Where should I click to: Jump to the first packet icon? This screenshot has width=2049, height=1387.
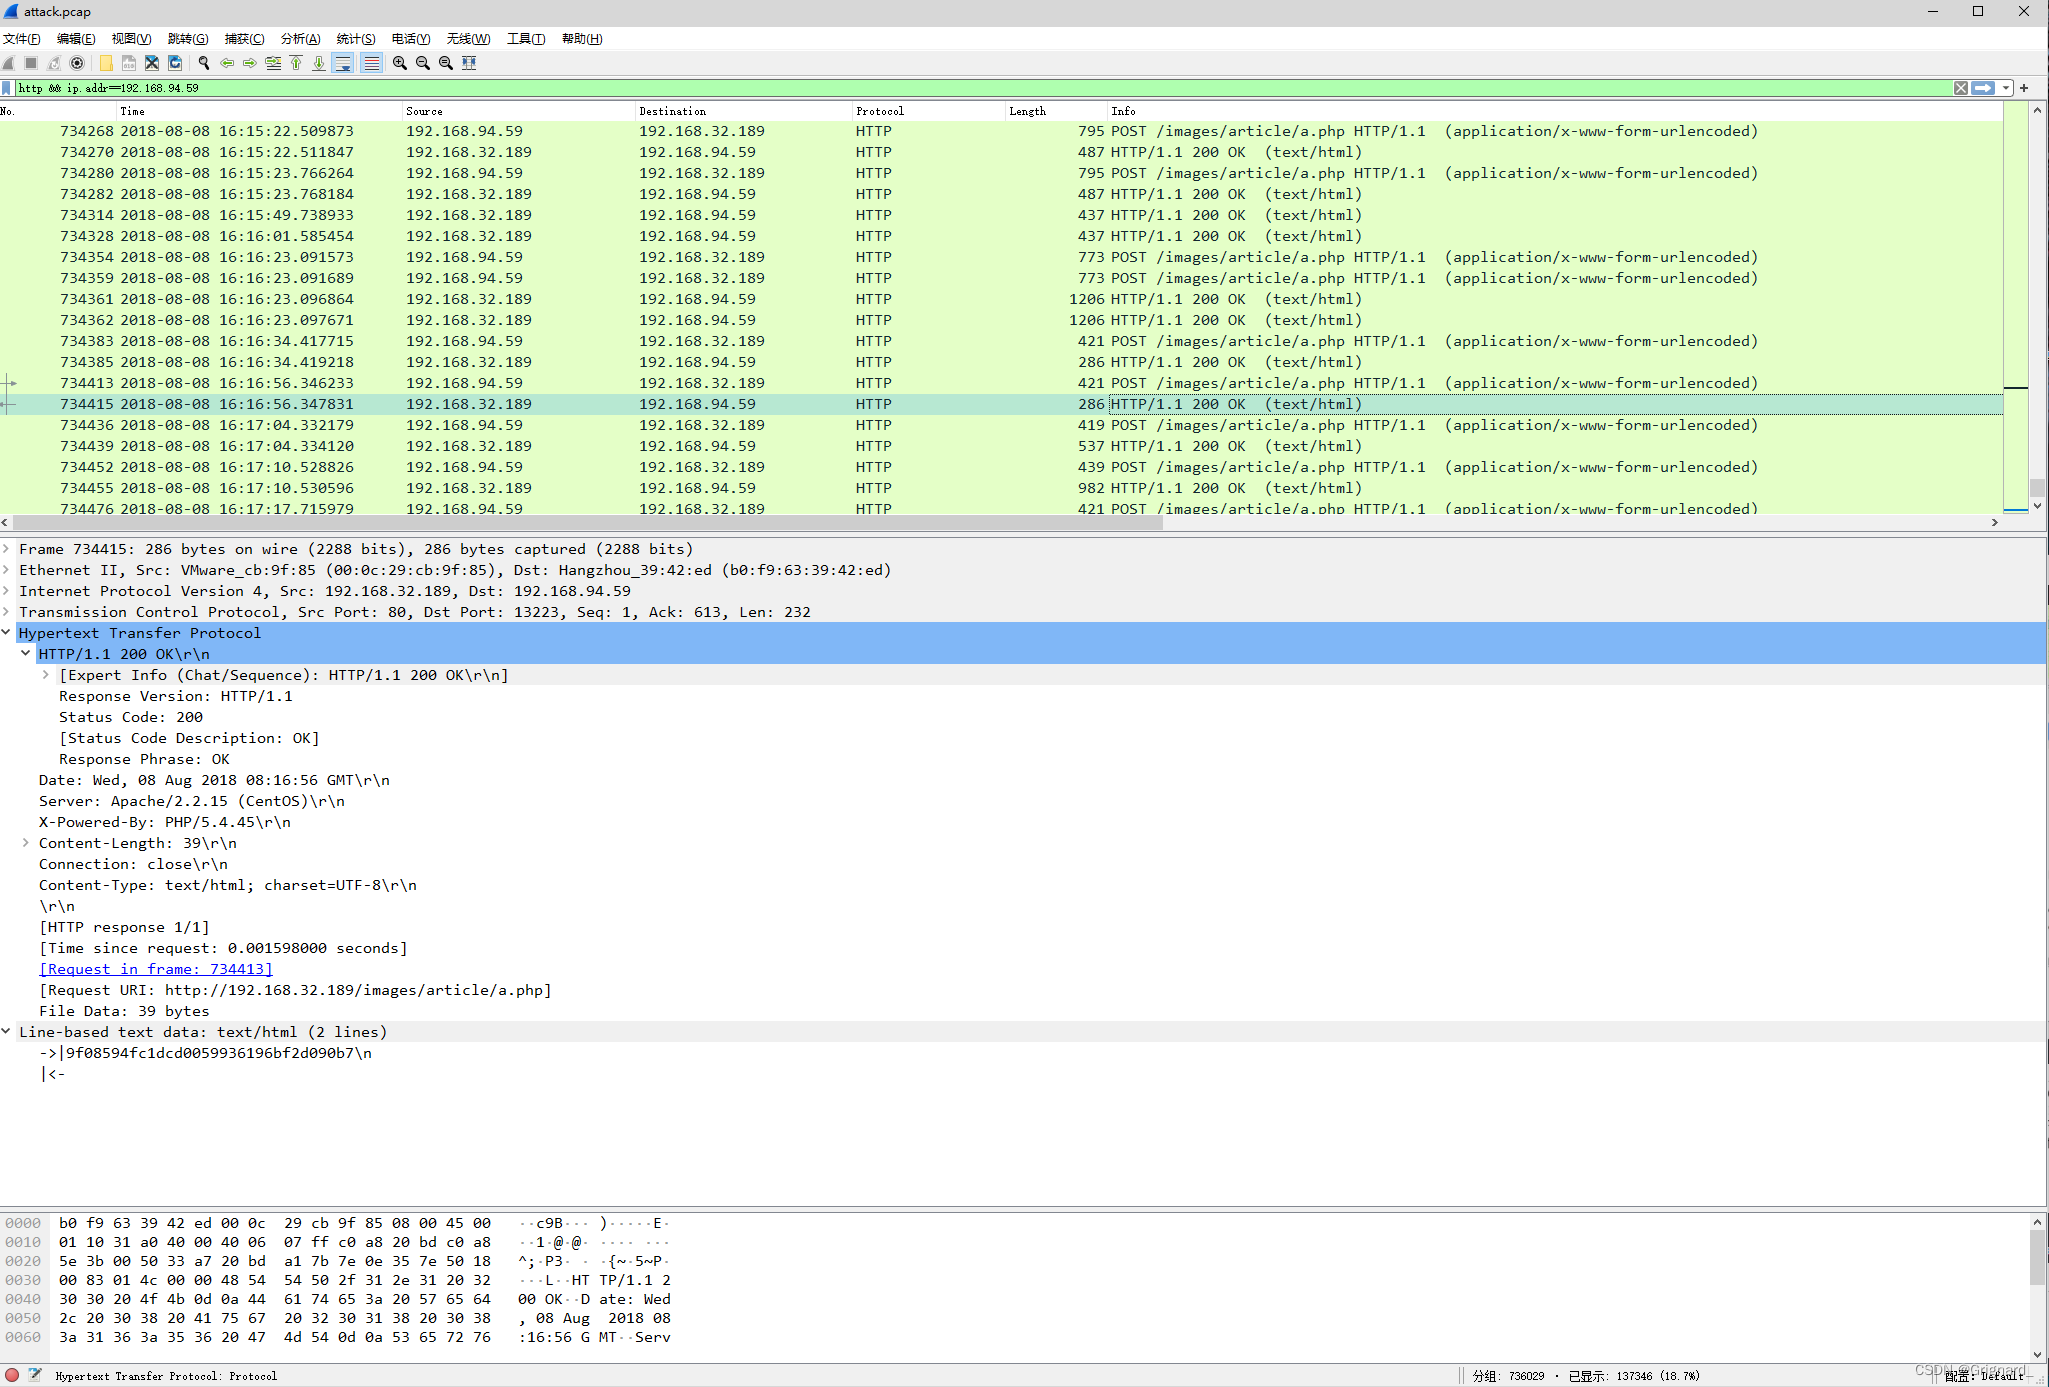coord(296,63)
